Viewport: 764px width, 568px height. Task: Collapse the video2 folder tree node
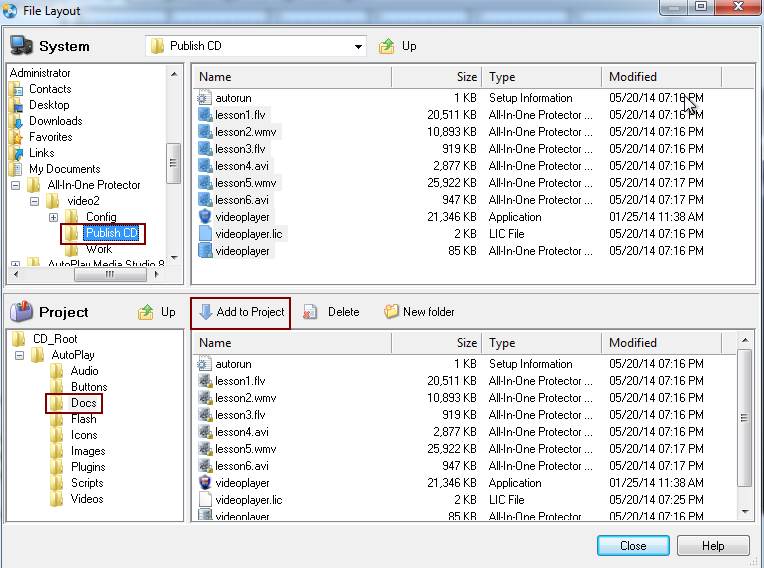35,201
